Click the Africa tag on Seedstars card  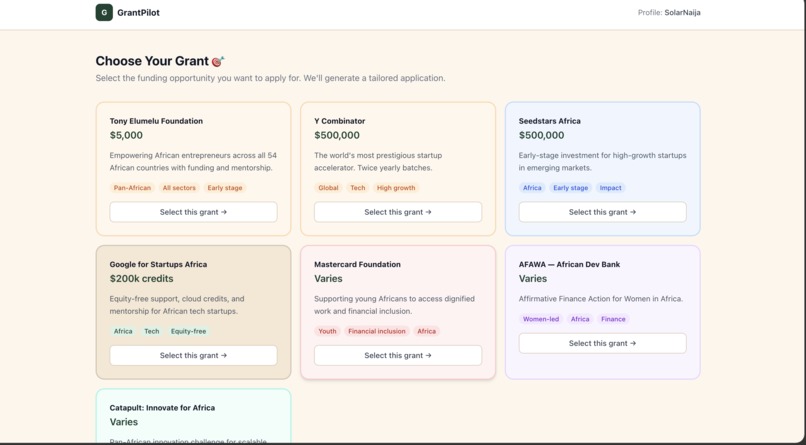click(532, 188)
